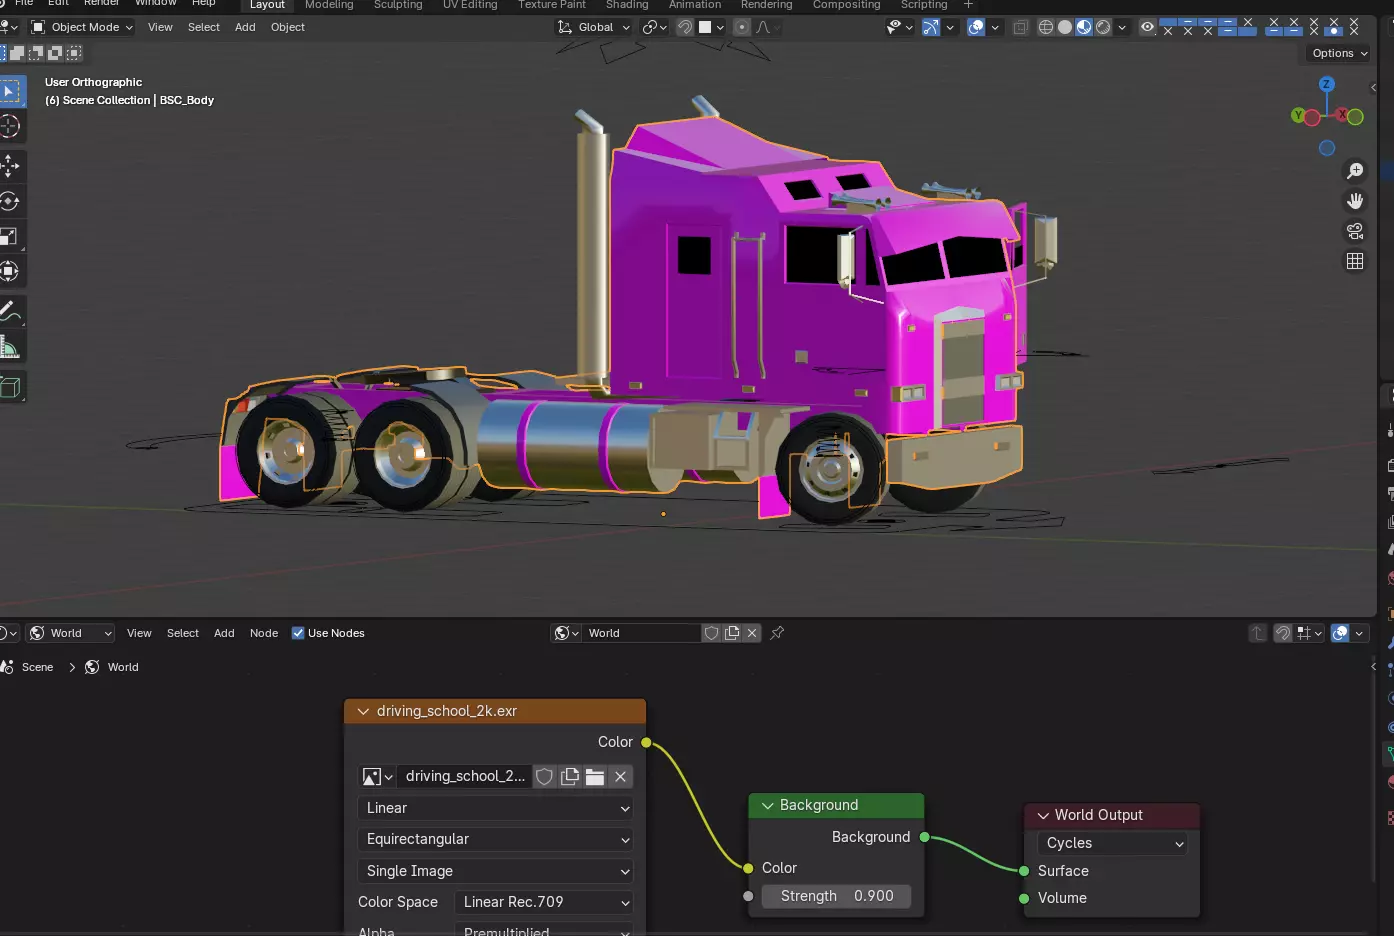Toggle the camera view icon
The image size is (1394, 936).
pos(1355,231)
